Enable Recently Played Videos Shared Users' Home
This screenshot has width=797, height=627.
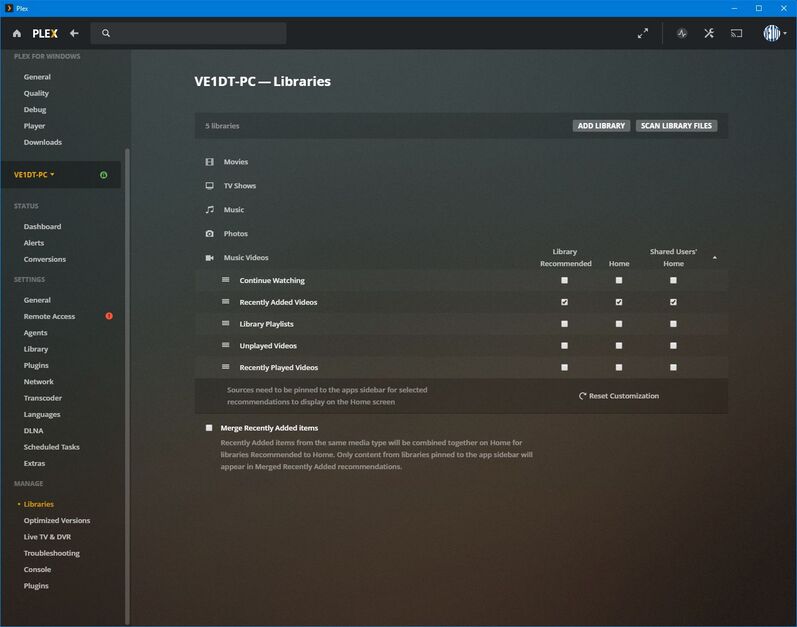673,368
